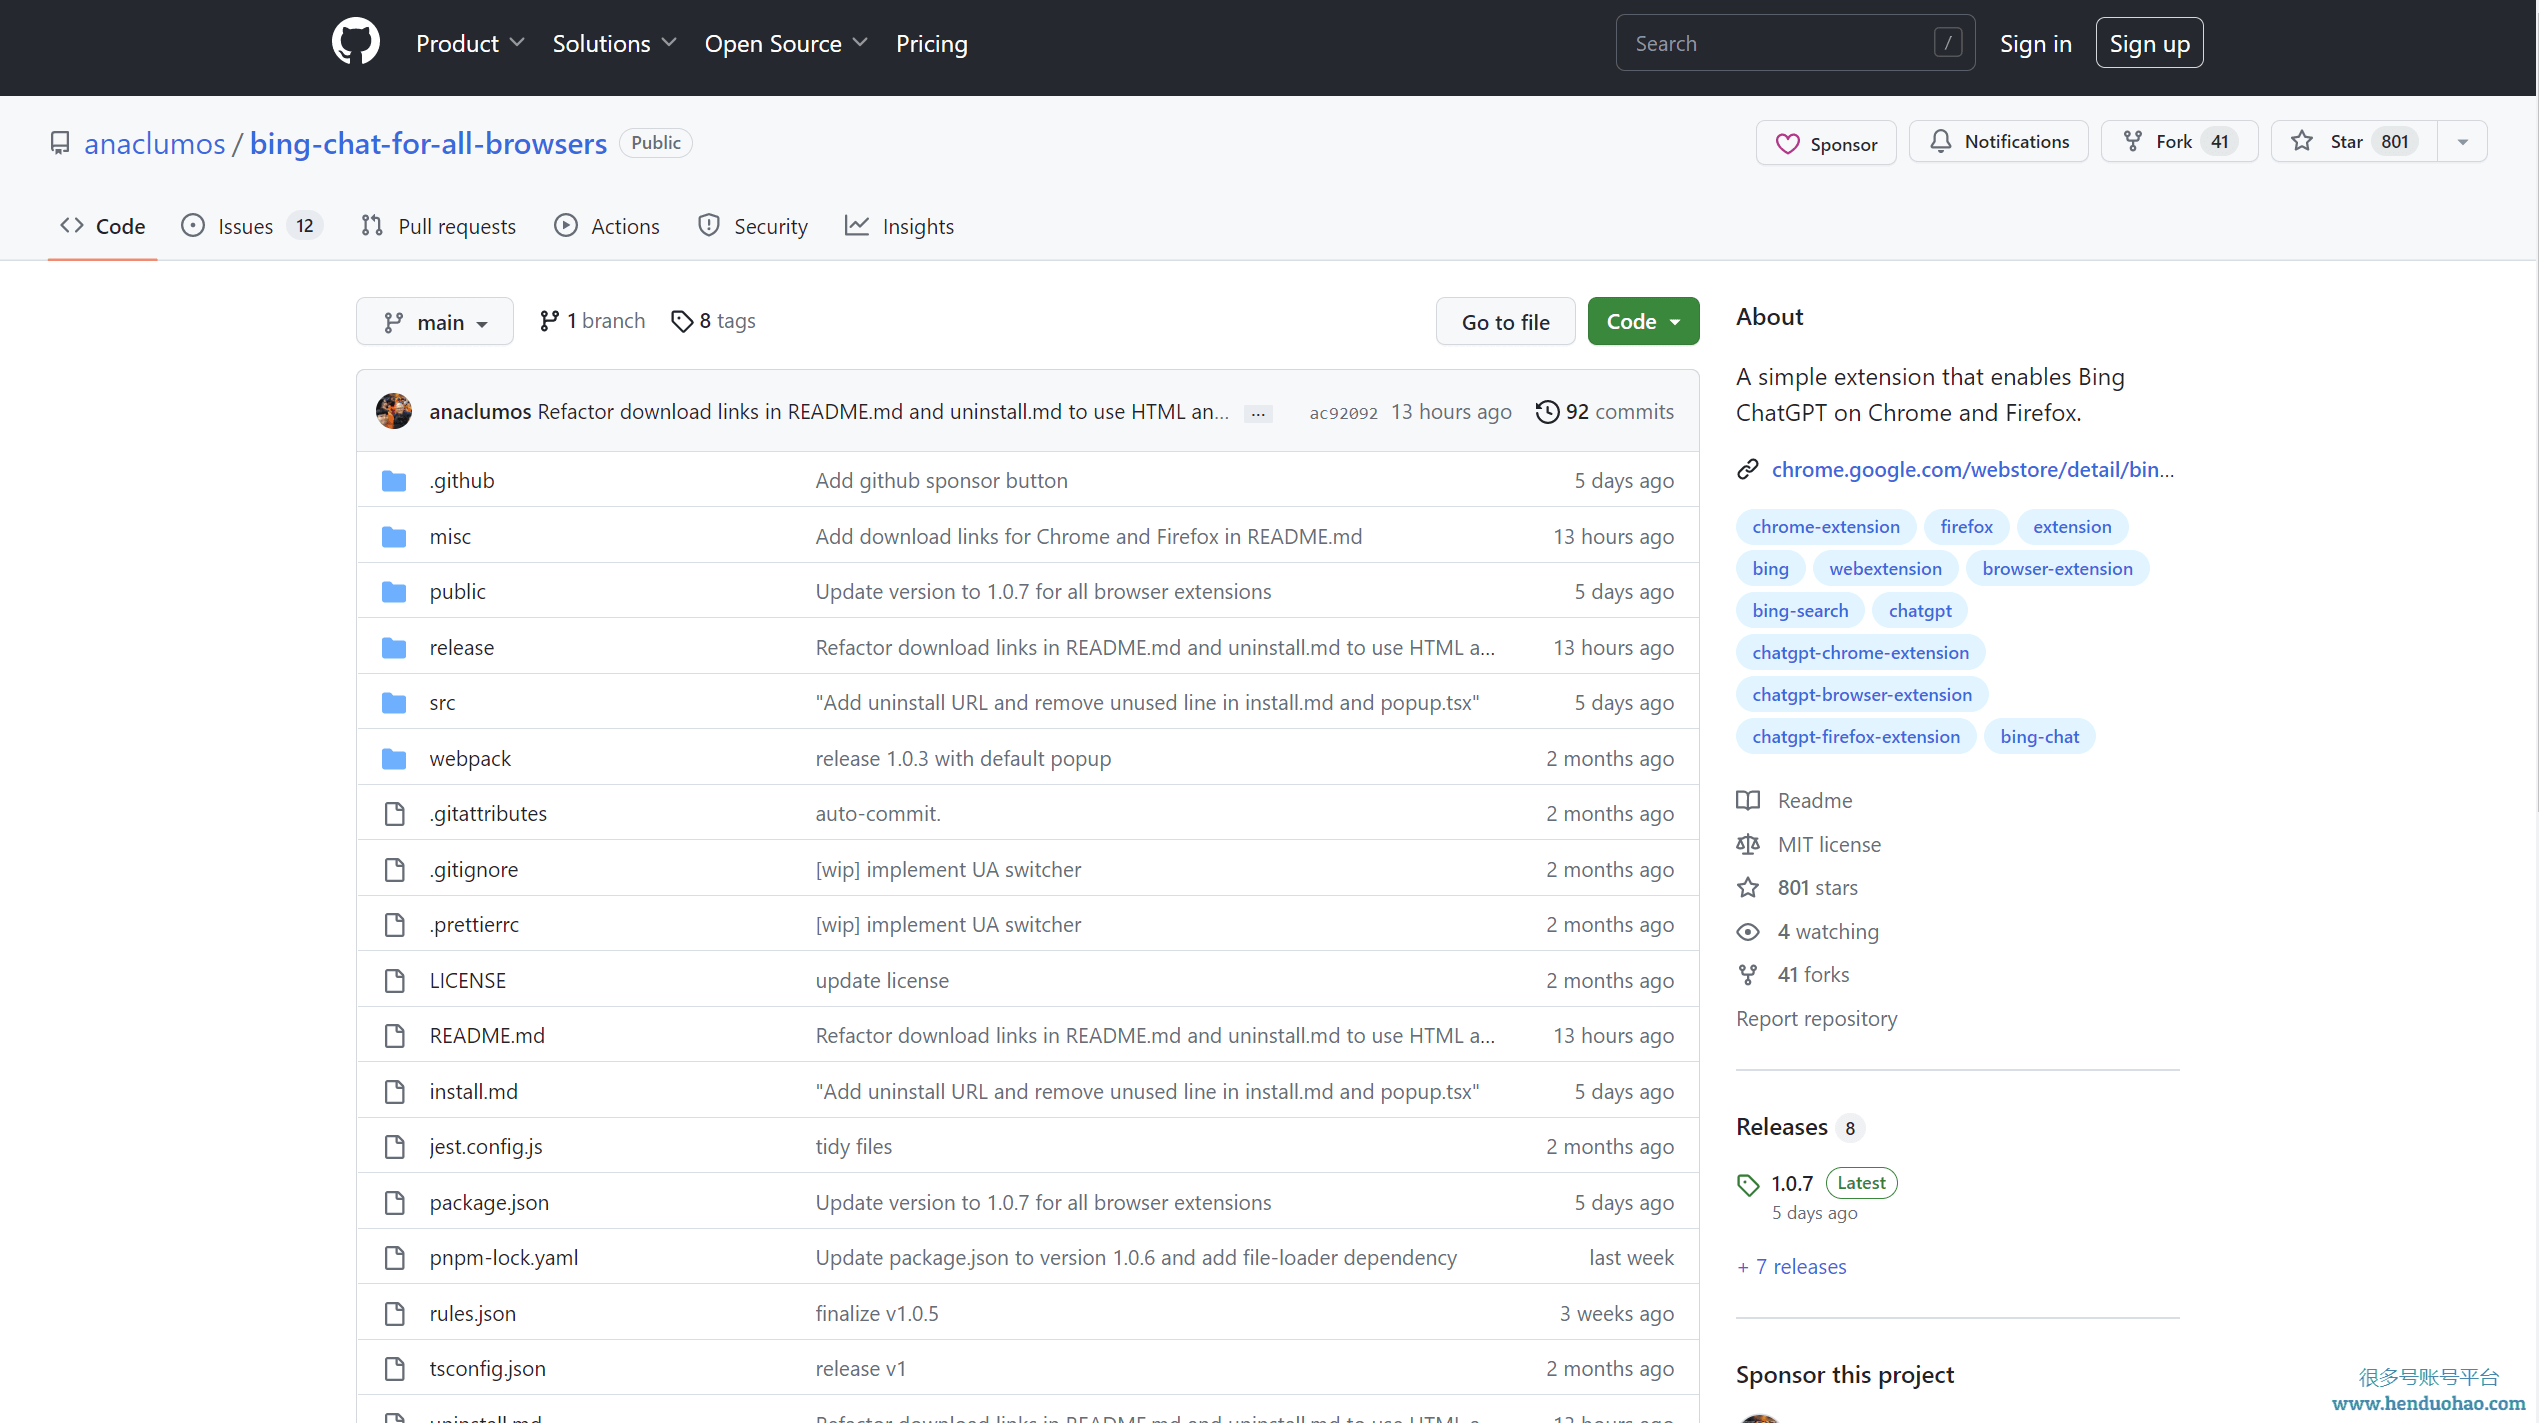Click the Report repository link
The height and width of the screenshot is (1423, 2539).
tap(1816, 1019)
